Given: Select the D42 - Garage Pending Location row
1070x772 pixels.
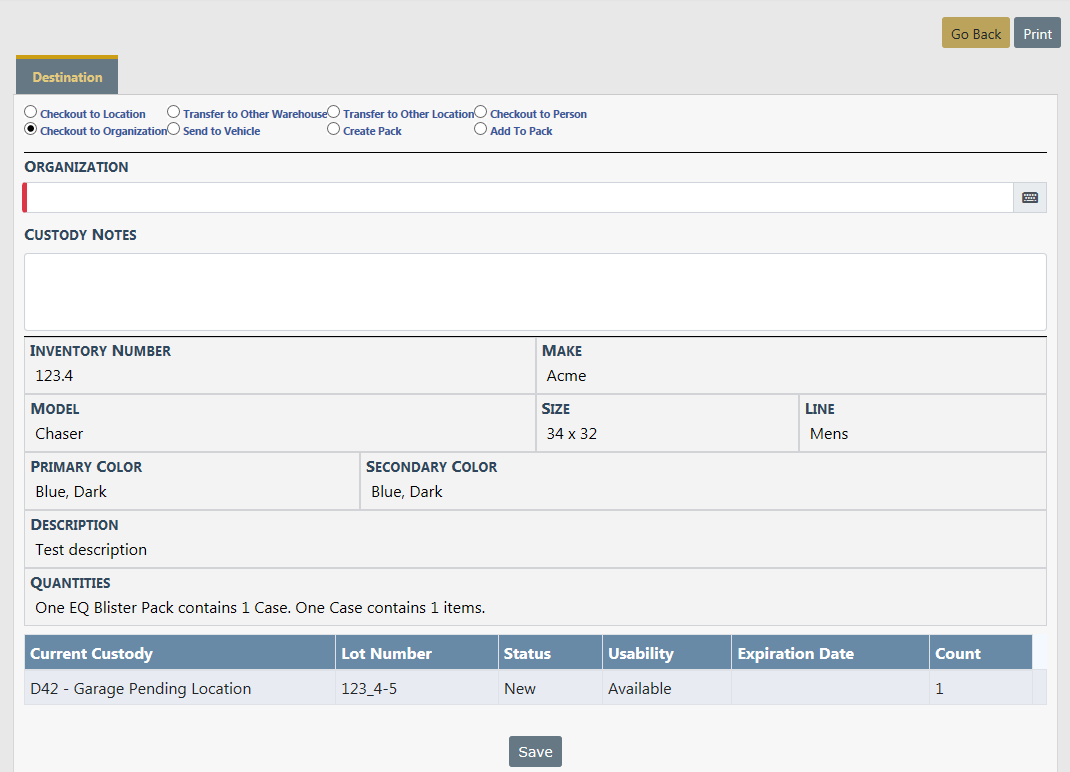Looking at the screenshot, I should (141, 689).
